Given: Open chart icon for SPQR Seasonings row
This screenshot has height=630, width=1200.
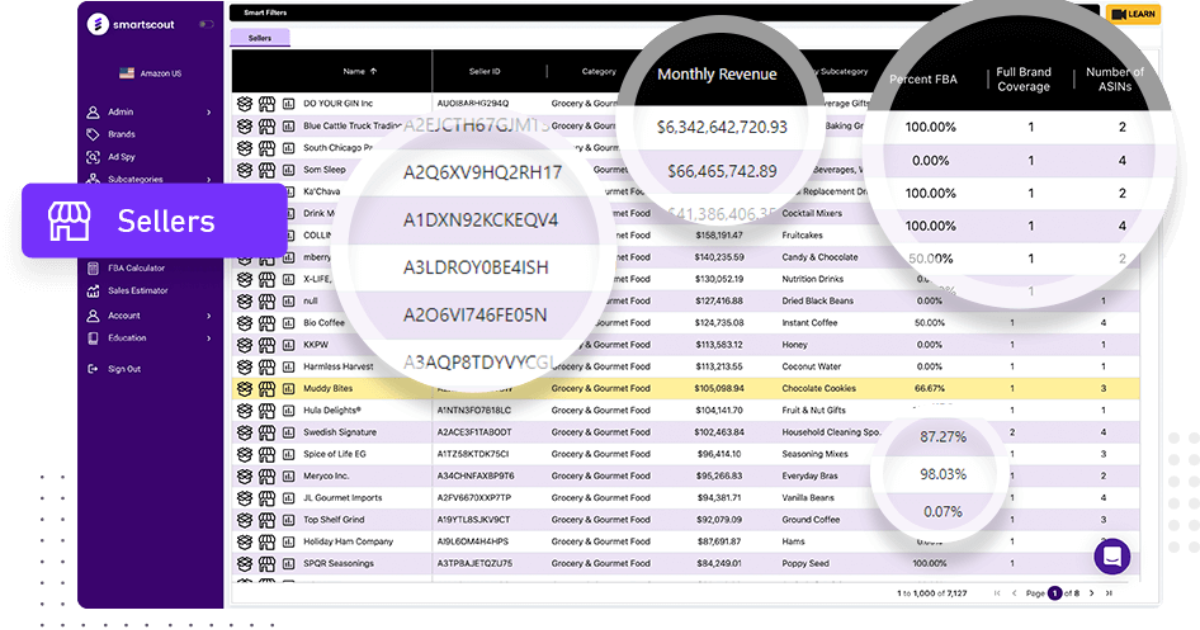Looking at the screenshot, I should [289, 564].
